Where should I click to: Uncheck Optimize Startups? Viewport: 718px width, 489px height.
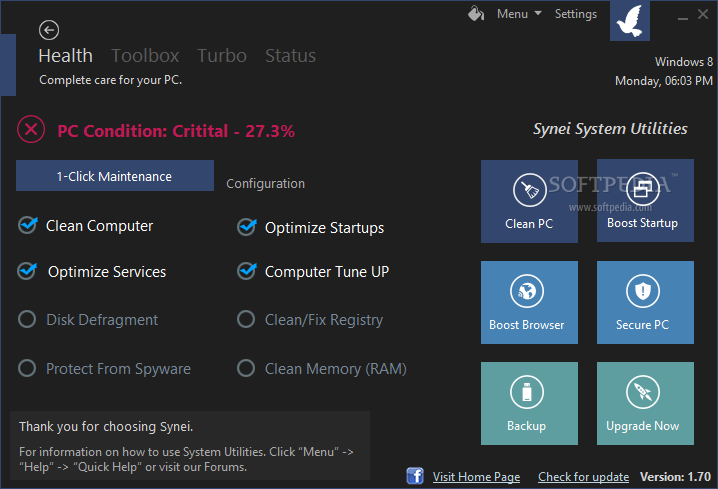point(247,227)
